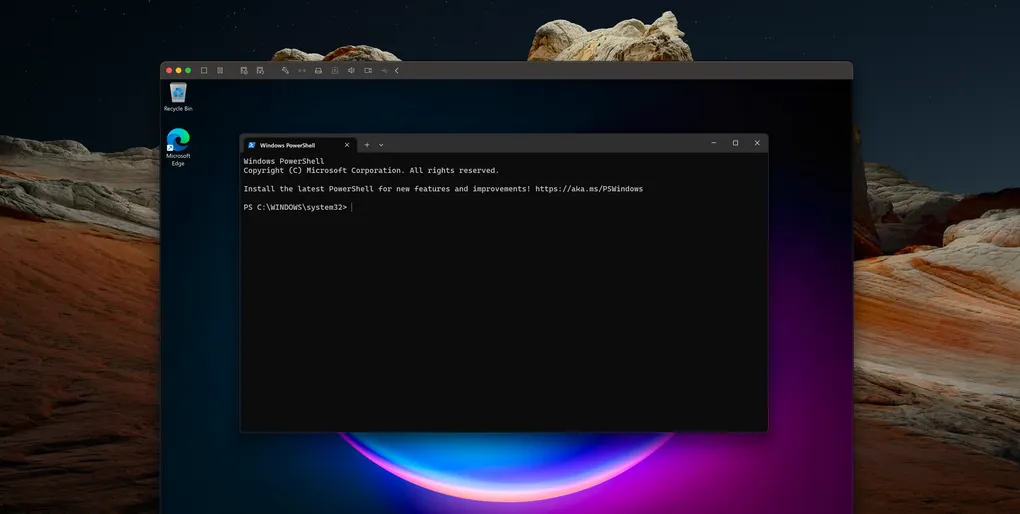
Task: Enter full screen using the green button
Action: click(188, 70)
